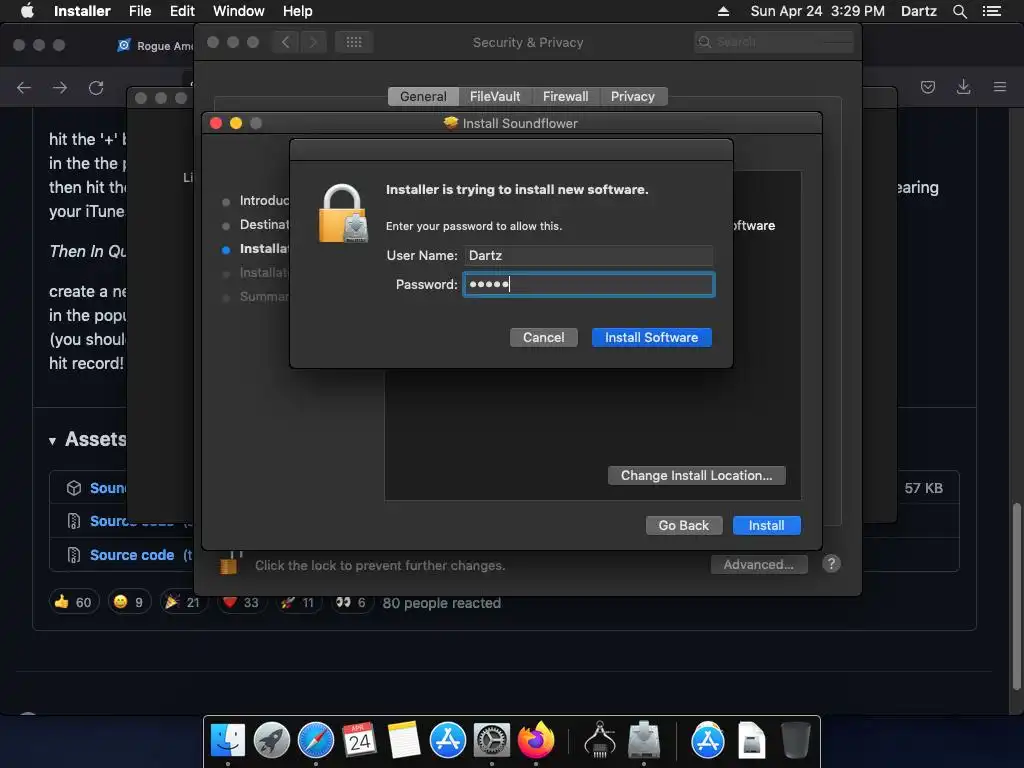The height and width of the screenshot is (768, 1024).
Task: Open the Window menu
Action: point(239,11)
